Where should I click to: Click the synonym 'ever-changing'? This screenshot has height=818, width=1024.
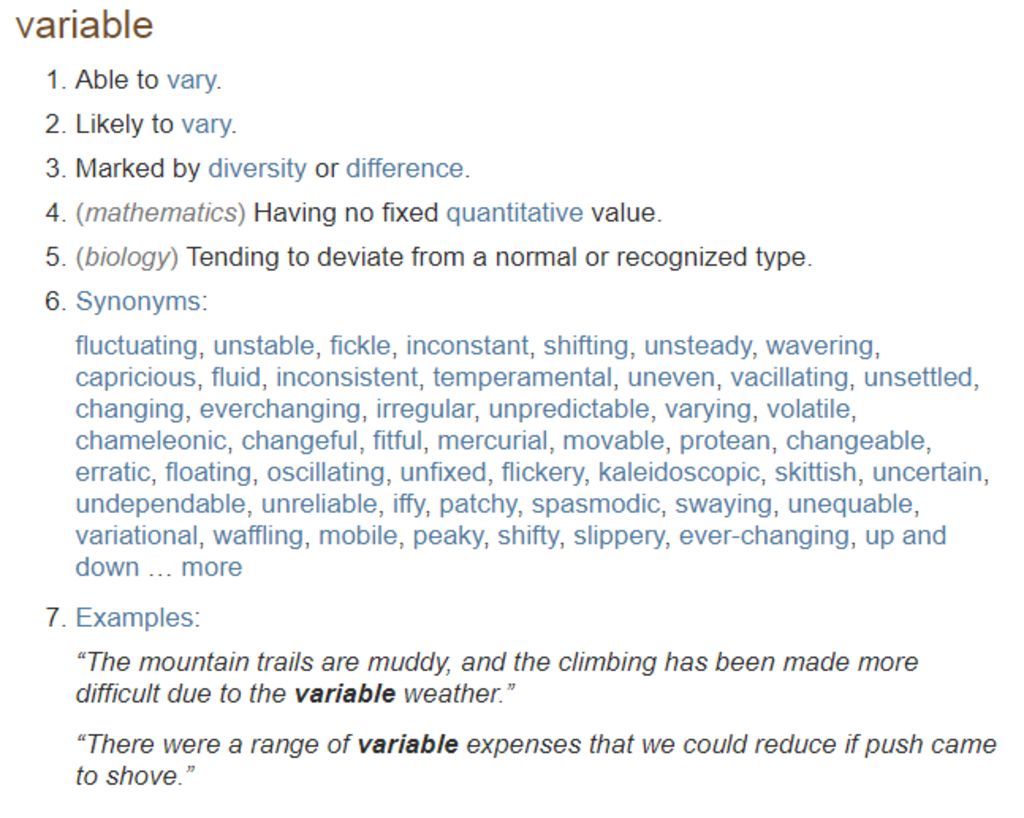[764, 536]
